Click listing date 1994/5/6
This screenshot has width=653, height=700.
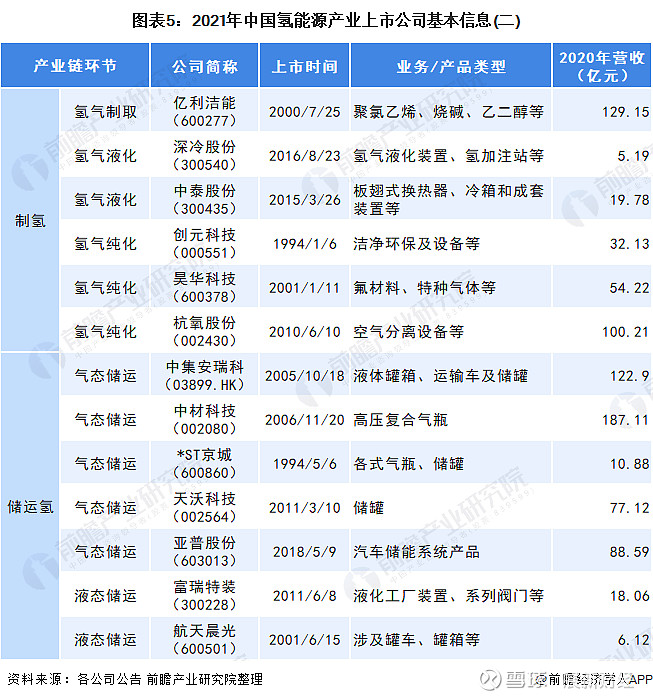(304, 464)
